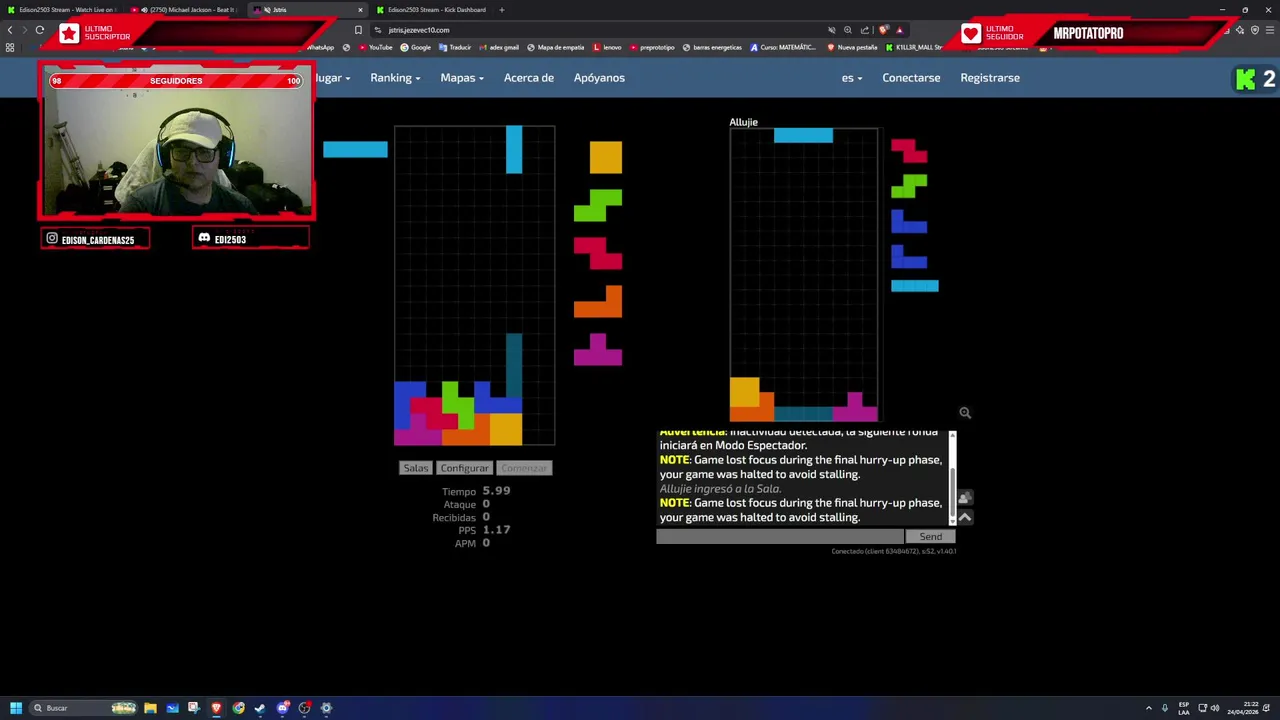Click the Brave browser taskbar icon
1280x720 pixels.
click(x=216, y=708)
